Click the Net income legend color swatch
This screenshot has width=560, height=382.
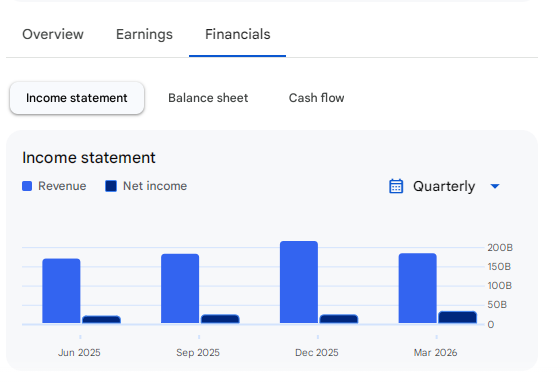coord(111,186)
